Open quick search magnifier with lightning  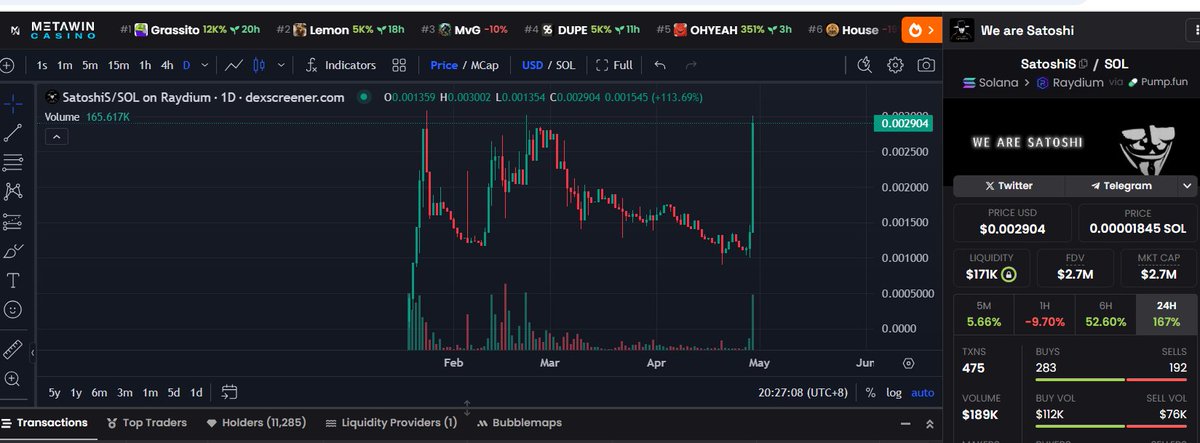point(865,65)
